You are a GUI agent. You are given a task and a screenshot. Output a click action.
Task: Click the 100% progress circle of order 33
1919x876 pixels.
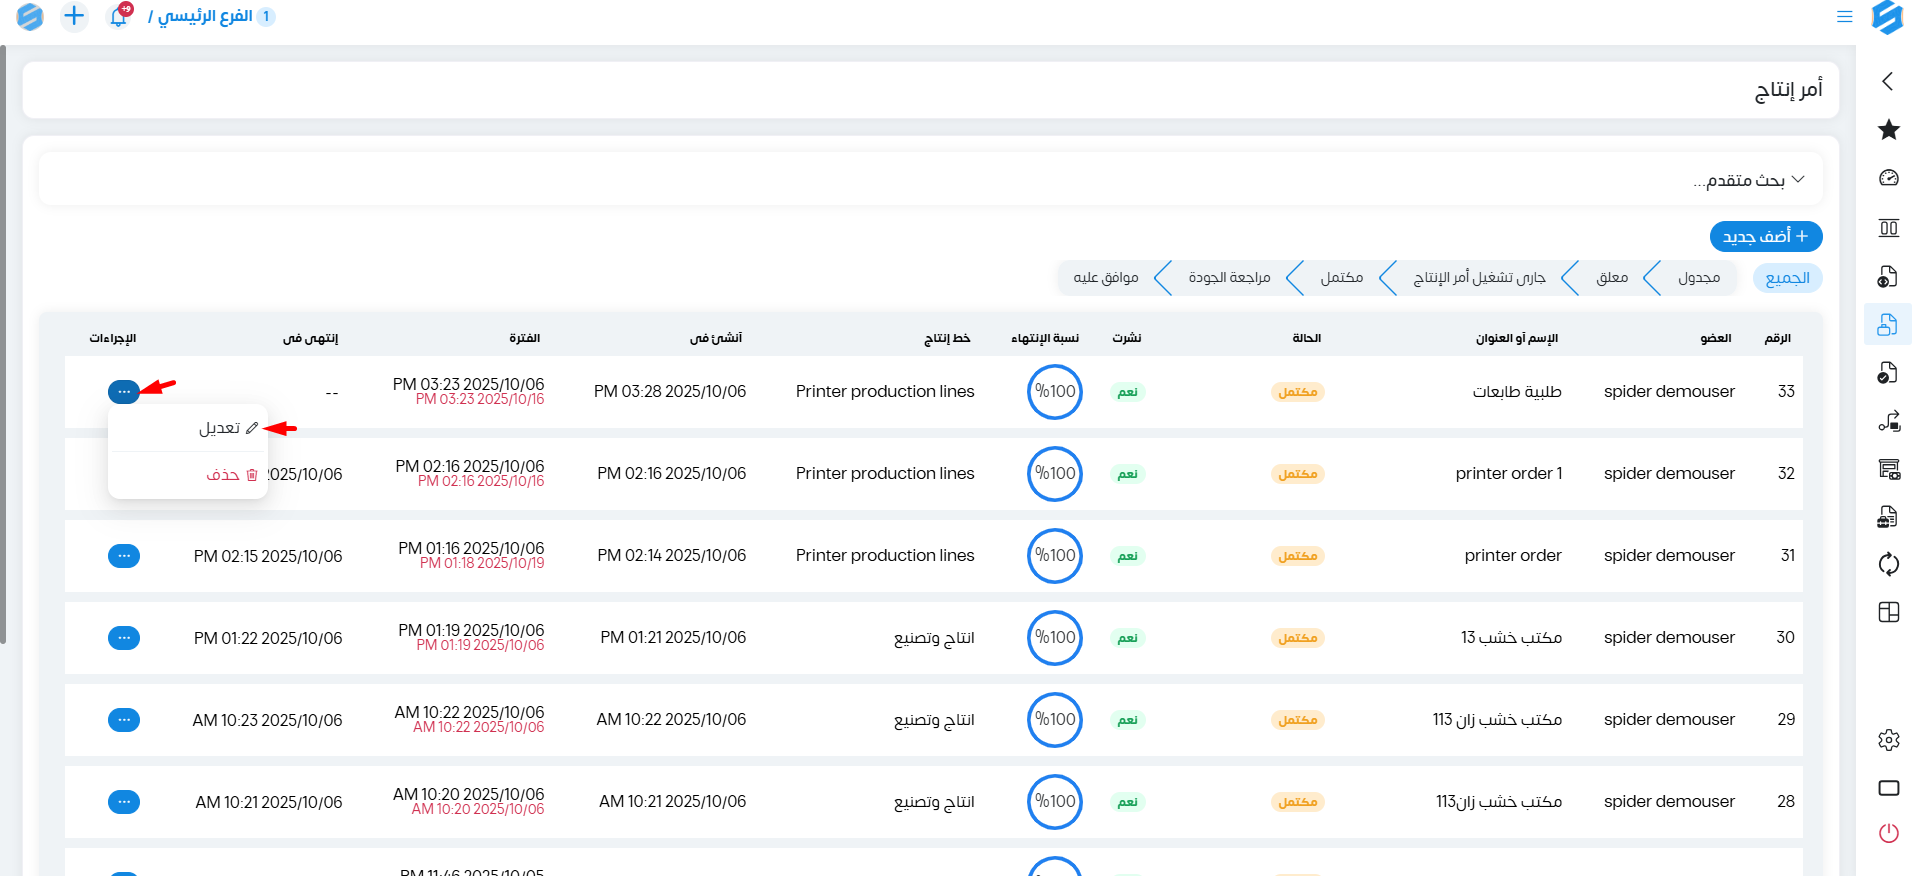(1054, 392)
